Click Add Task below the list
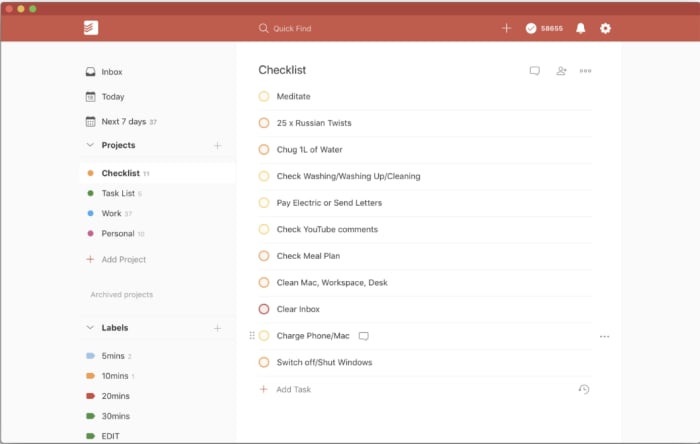Image resolution: width=700 pixels, height=444 pixels. point(294,389)
